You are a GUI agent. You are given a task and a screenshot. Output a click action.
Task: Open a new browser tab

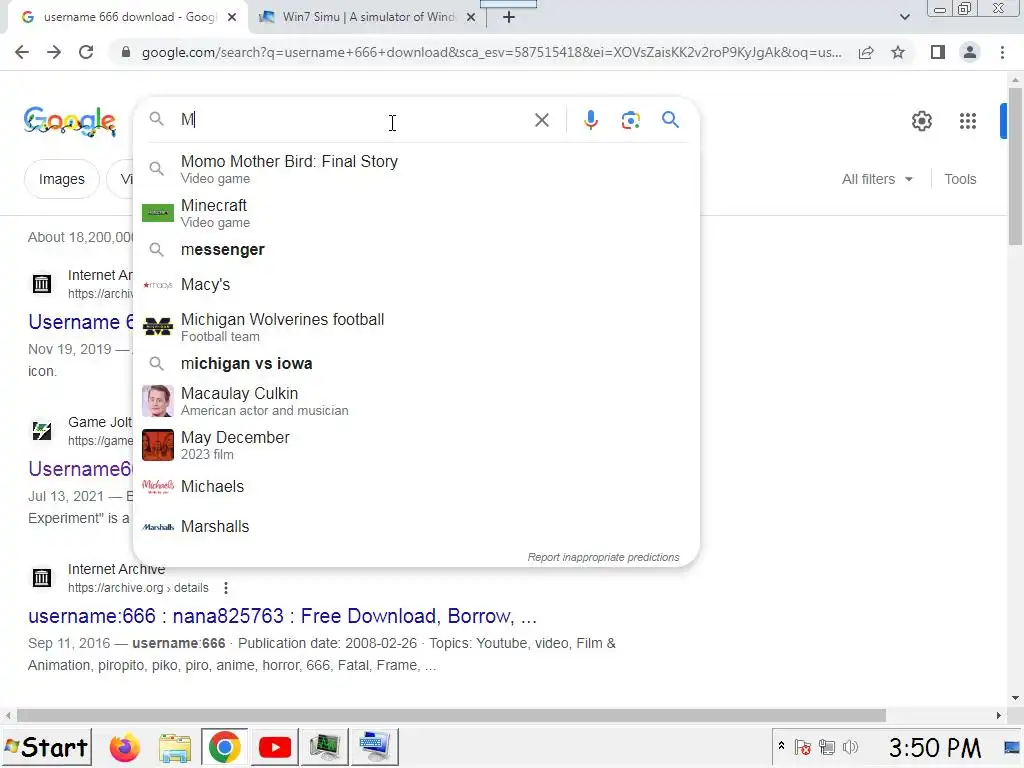(509, 18)
